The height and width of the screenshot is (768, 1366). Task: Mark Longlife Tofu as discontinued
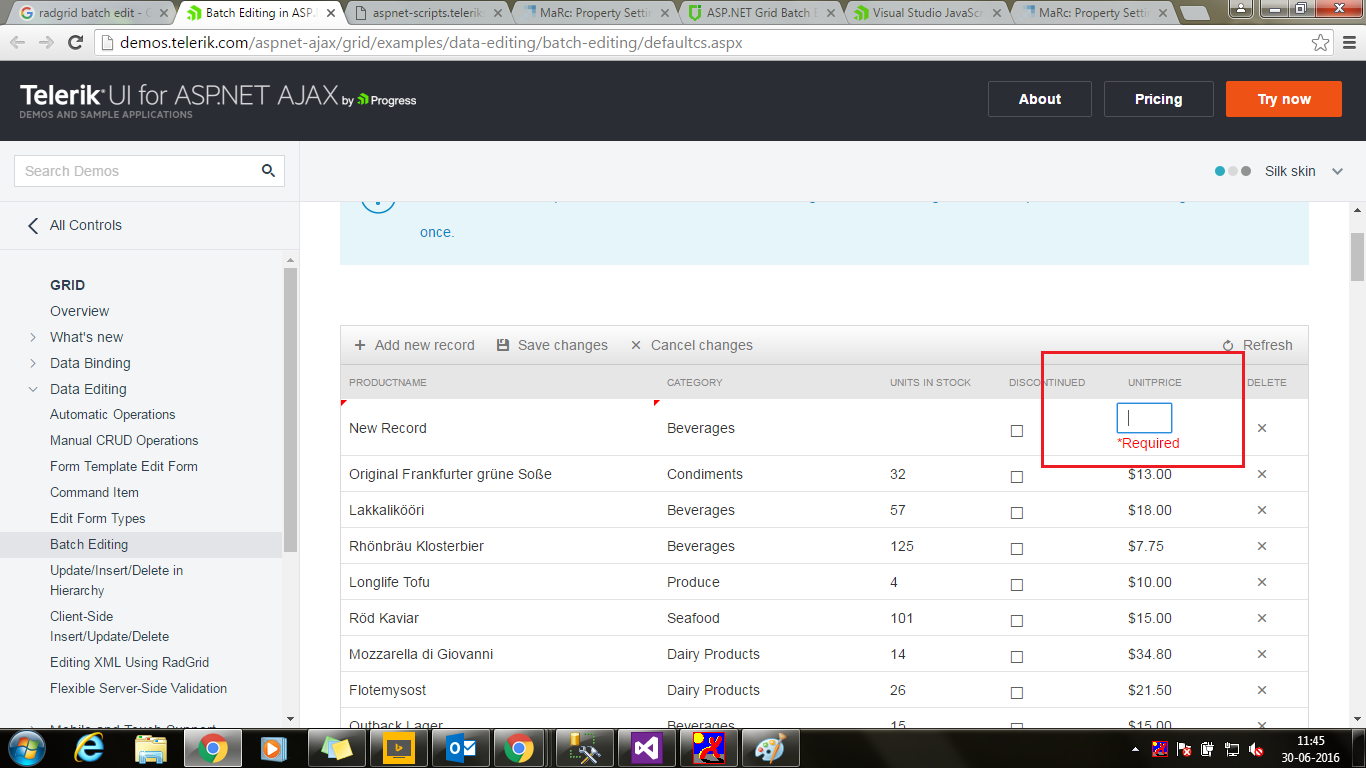pos(1017,585)
